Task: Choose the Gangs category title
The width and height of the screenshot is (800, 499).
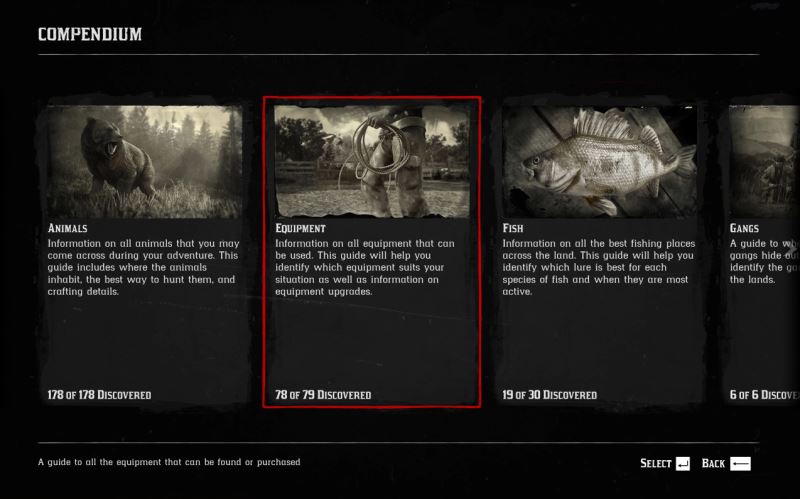Action: point(744,228)
